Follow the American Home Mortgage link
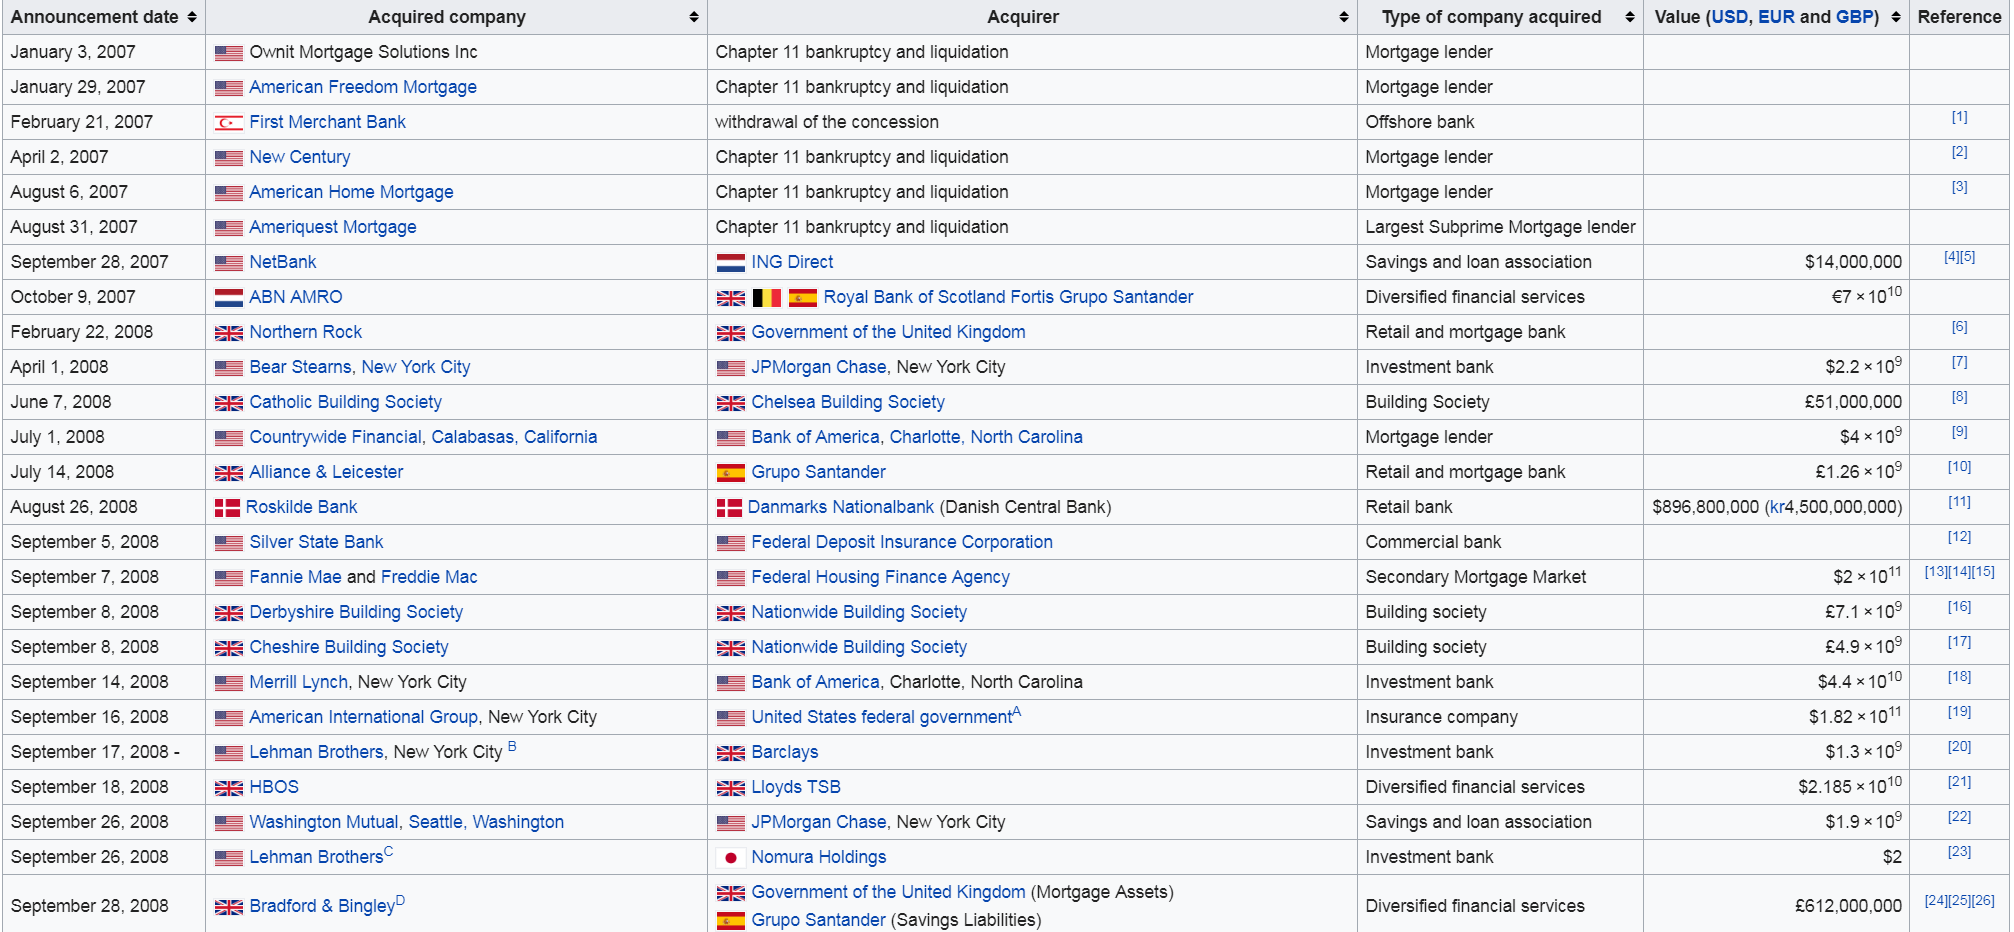This screenshot has width=2014, height=932. tap(352, 192)
